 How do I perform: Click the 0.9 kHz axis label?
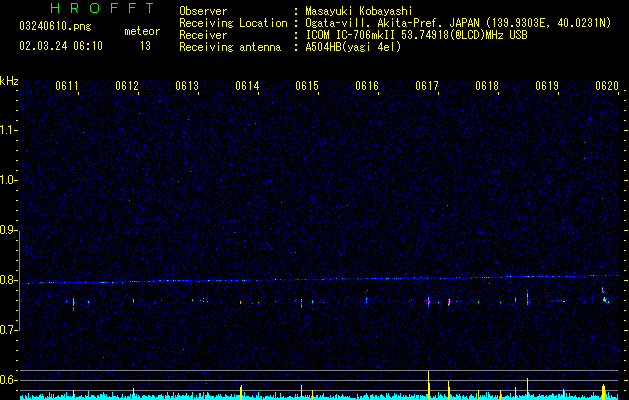[9, 230]
